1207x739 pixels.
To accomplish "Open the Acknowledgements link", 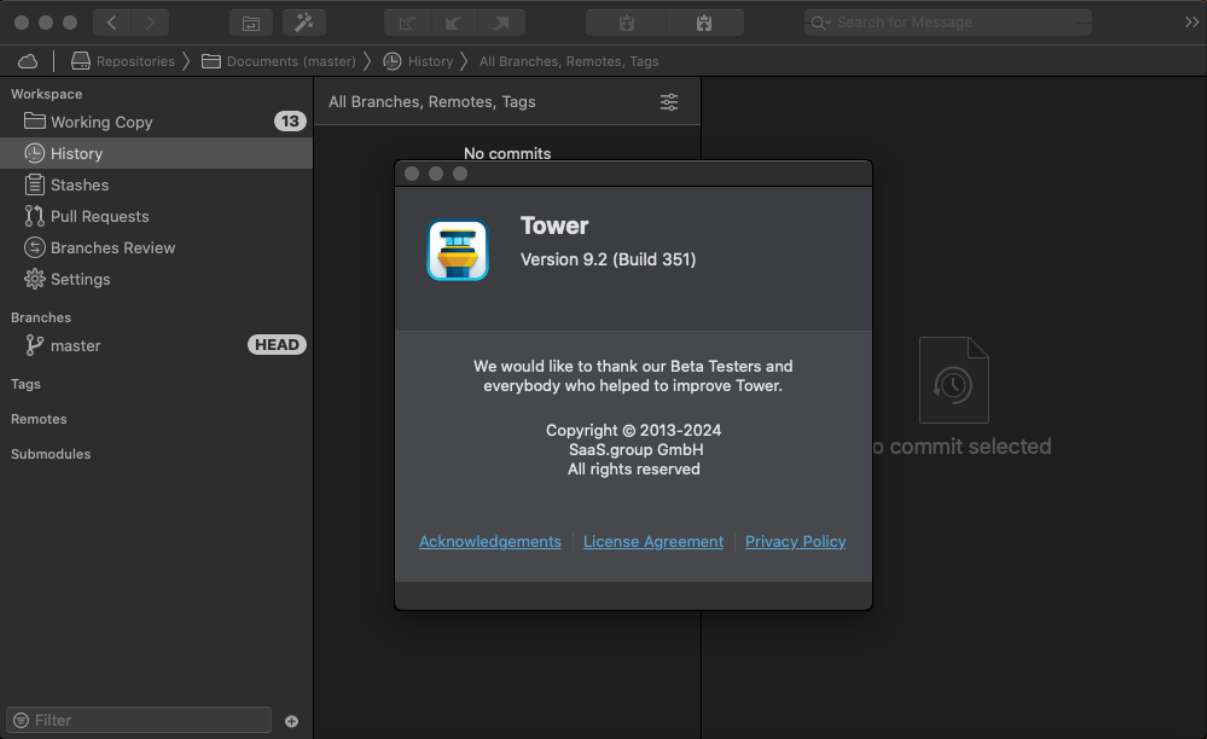I will click(490, 542).
